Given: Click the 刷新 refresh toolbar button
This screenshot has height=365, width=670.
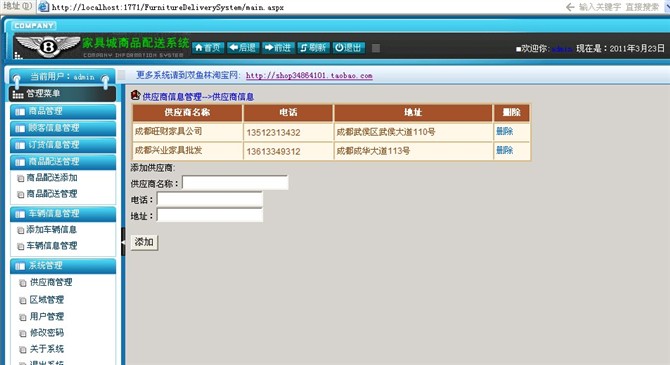Looking at the screenshot, I should click(313, 48).
